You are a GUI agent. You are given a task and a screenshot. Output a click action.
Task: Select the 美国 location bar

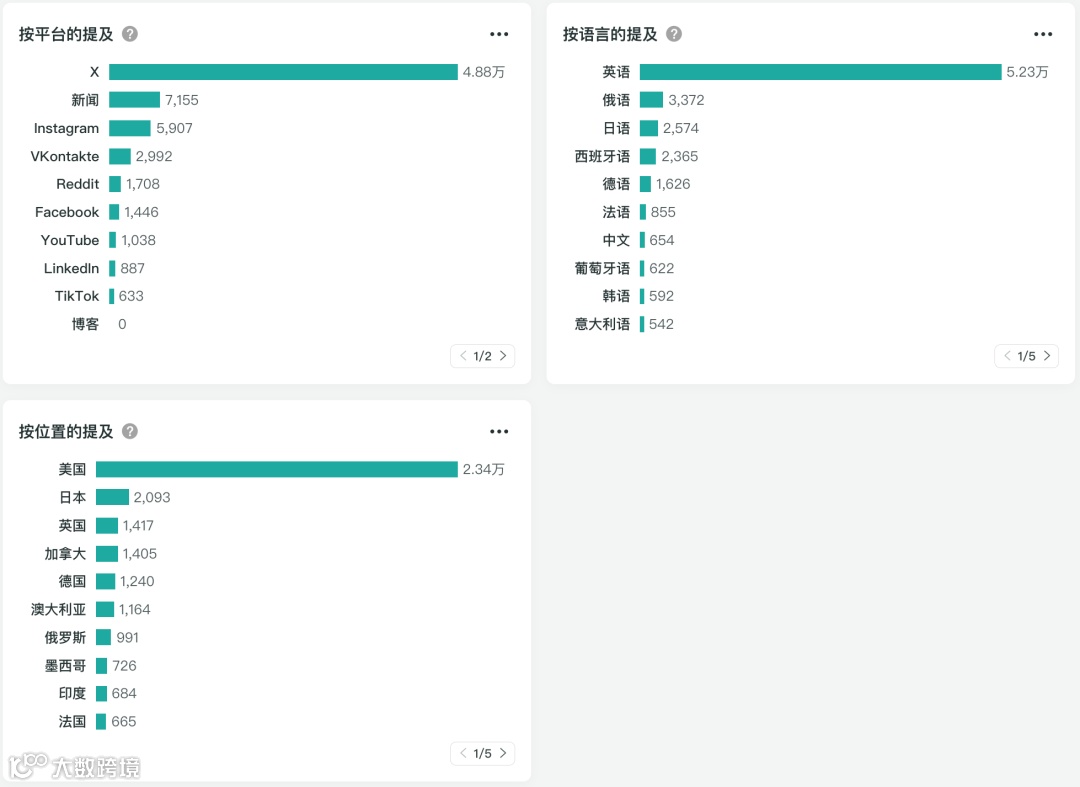[x=277, y=469]
